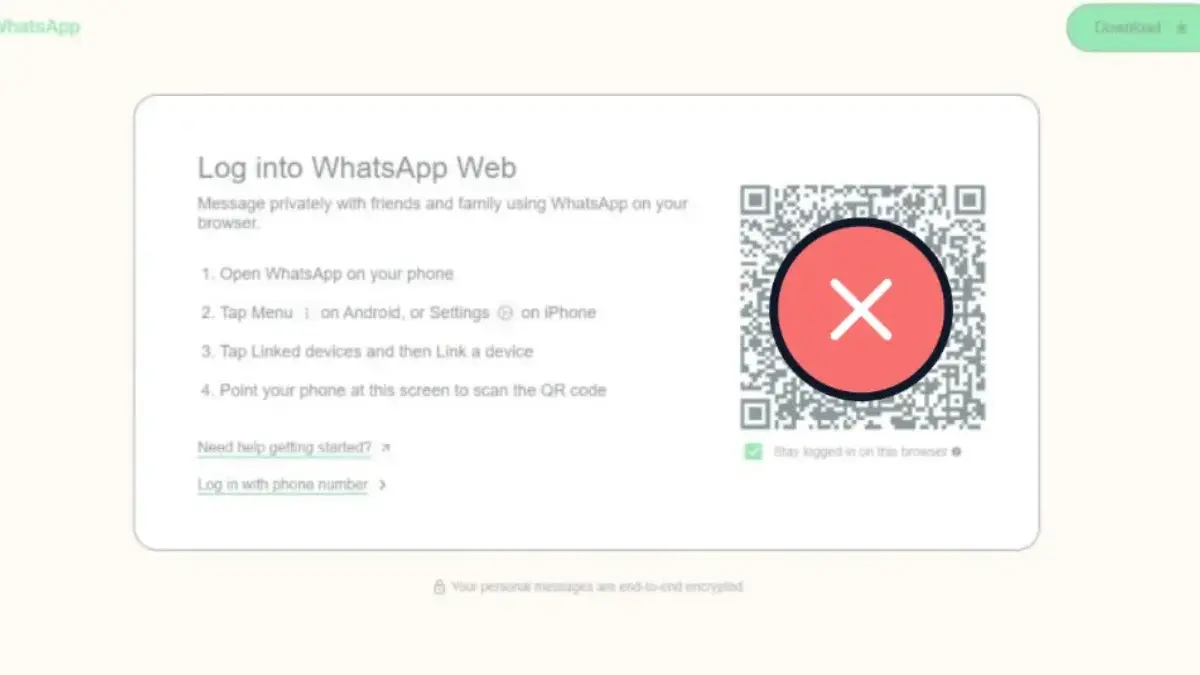
Task: Click the download arrow icon in Download button
Action: click(1182, 28)
